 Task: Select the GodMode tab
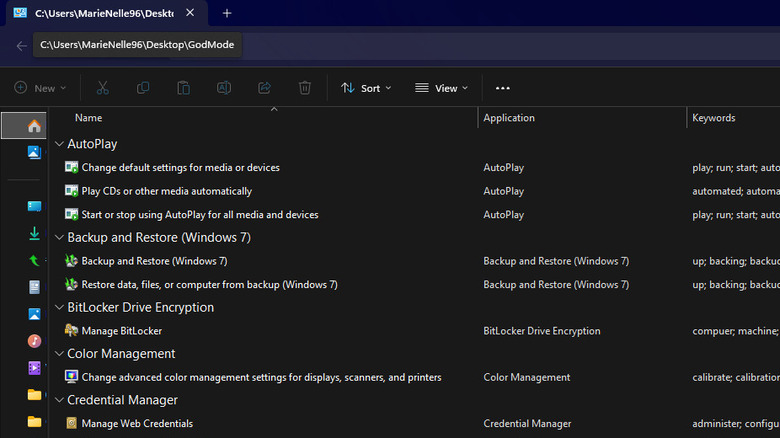point(104,13)
